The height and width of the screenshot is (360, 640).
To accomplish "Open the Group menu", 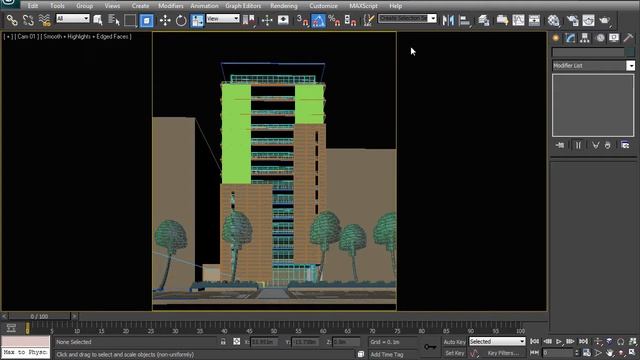I will pos(84,6).
